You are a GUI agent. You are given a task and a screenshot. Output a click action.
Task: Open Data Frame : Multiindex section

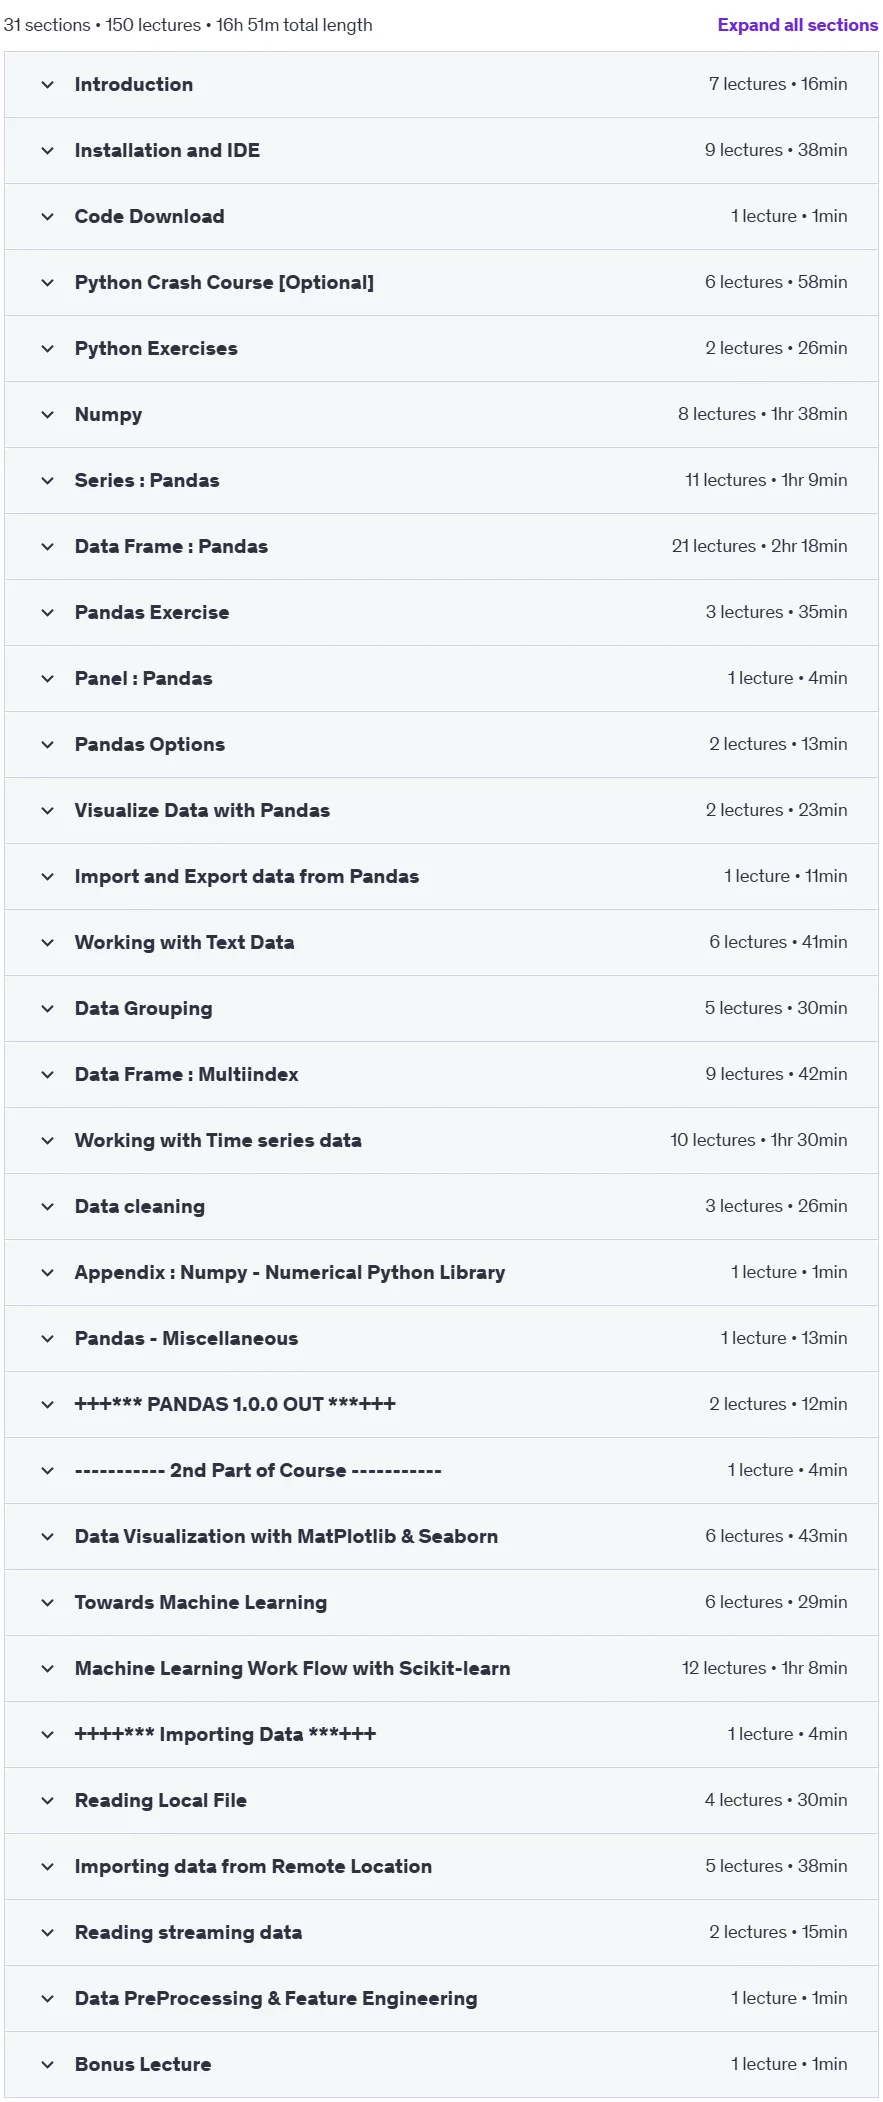click(x=441, y=1075)
